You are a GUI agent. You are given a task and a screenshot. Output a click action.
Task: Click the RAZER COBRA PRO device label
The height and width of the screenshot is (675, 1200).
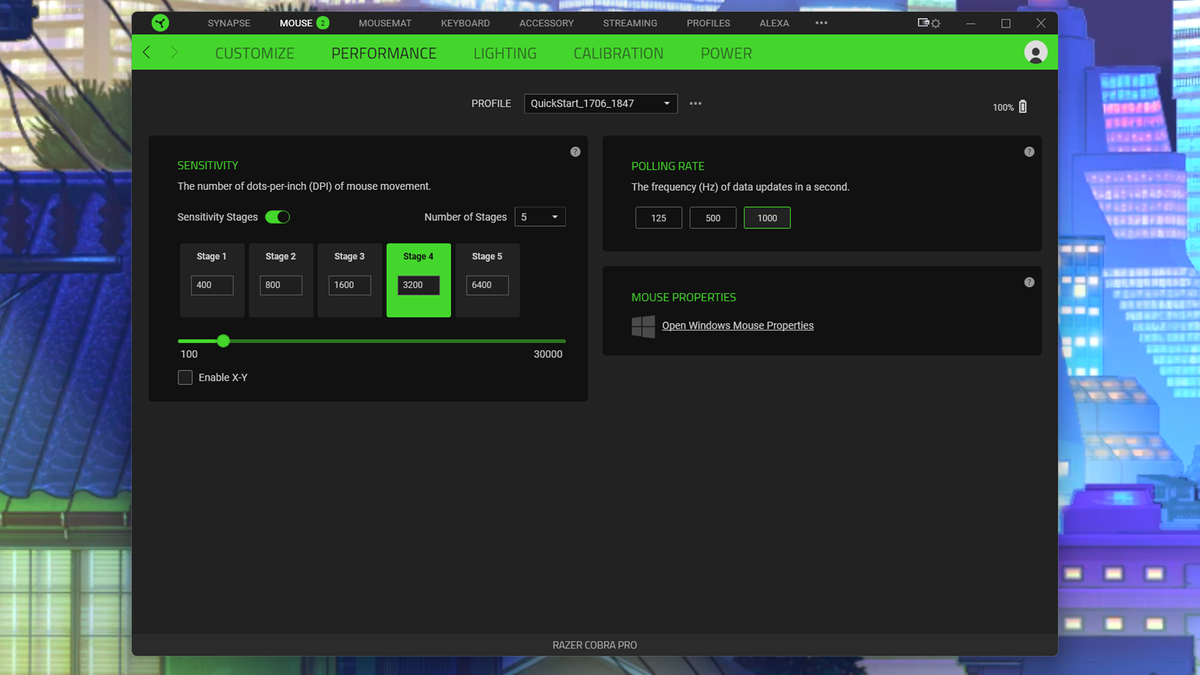[595, 645]
